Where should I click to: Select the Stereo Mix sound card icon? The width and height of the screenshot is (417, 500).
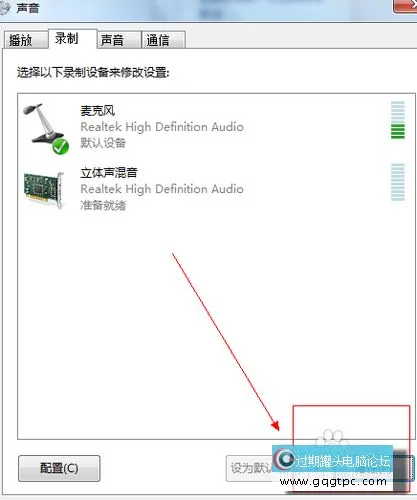43,190
